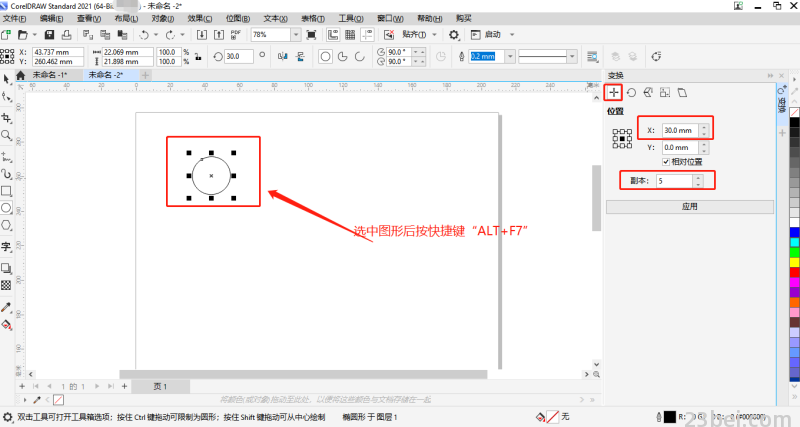The width and height of the screenshot is (800, 427).
Task: Open the 对象(J) menu
Action: 163,18
